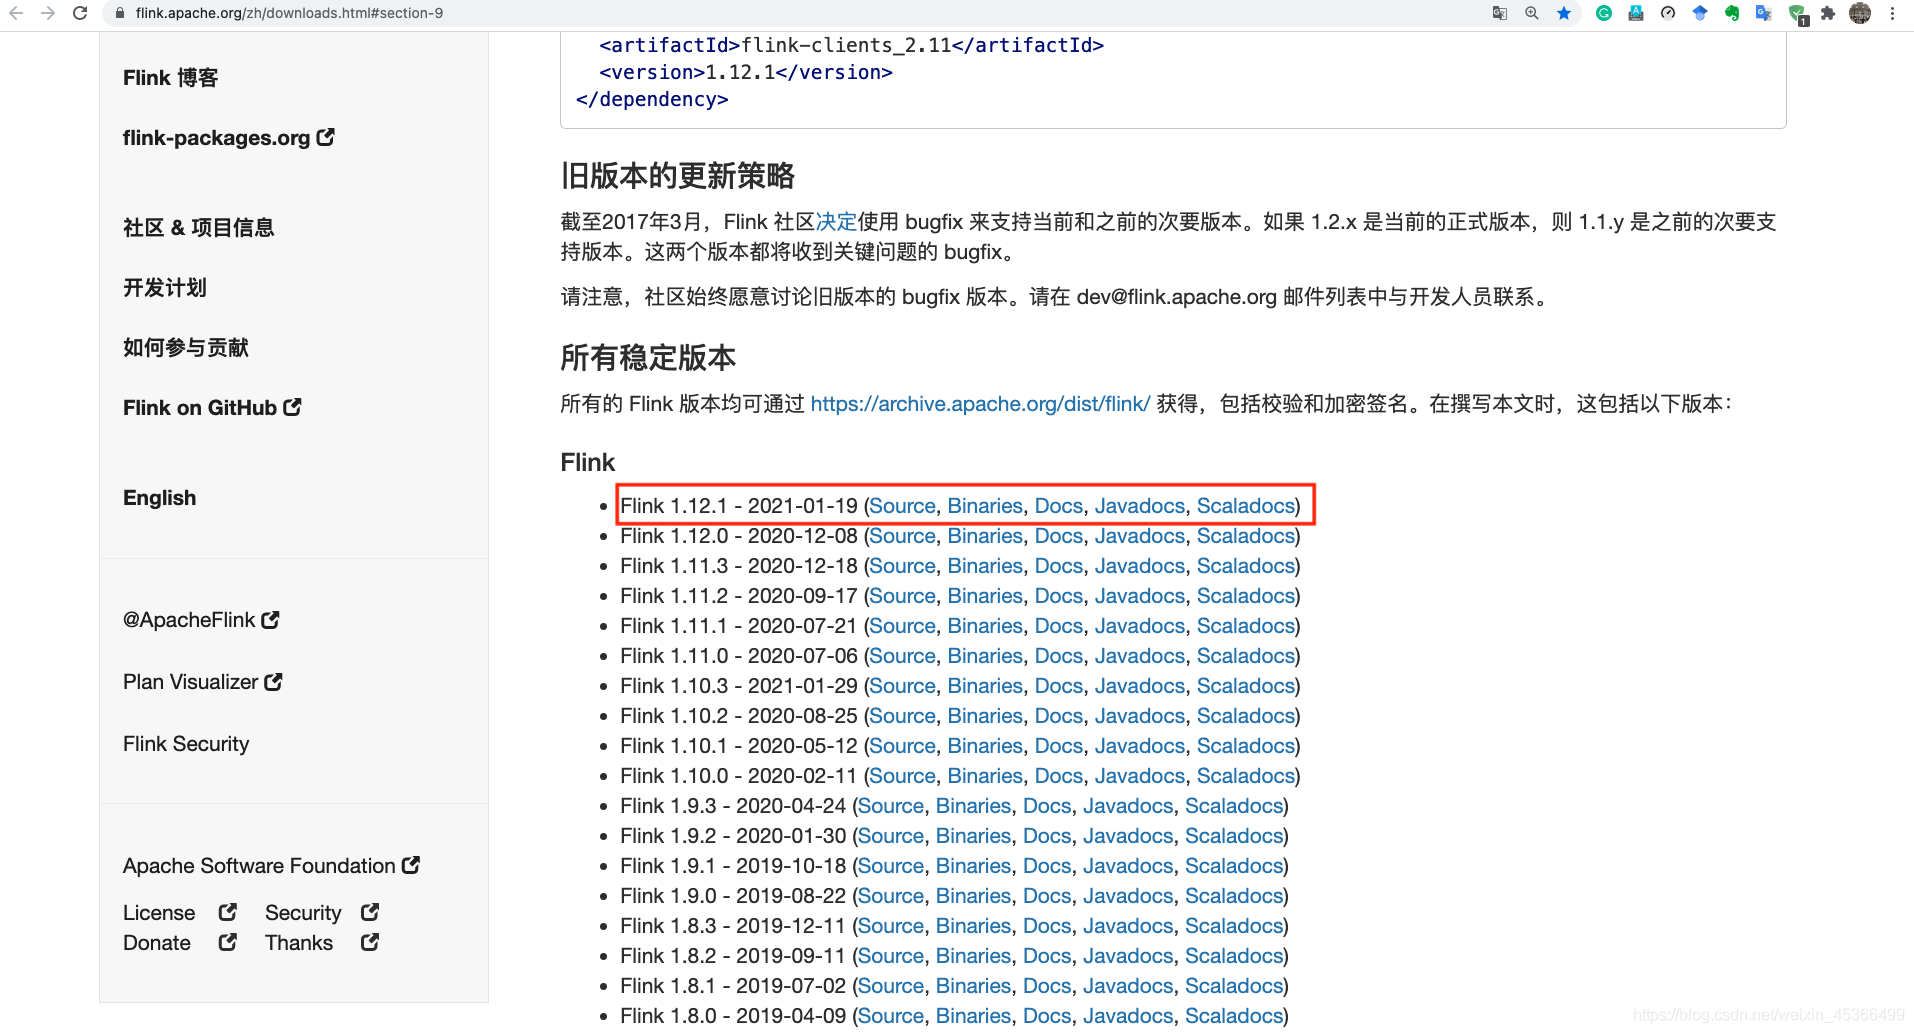
Task: Click the translate-page icon in the address bar
Action: tap(1500, 13)
